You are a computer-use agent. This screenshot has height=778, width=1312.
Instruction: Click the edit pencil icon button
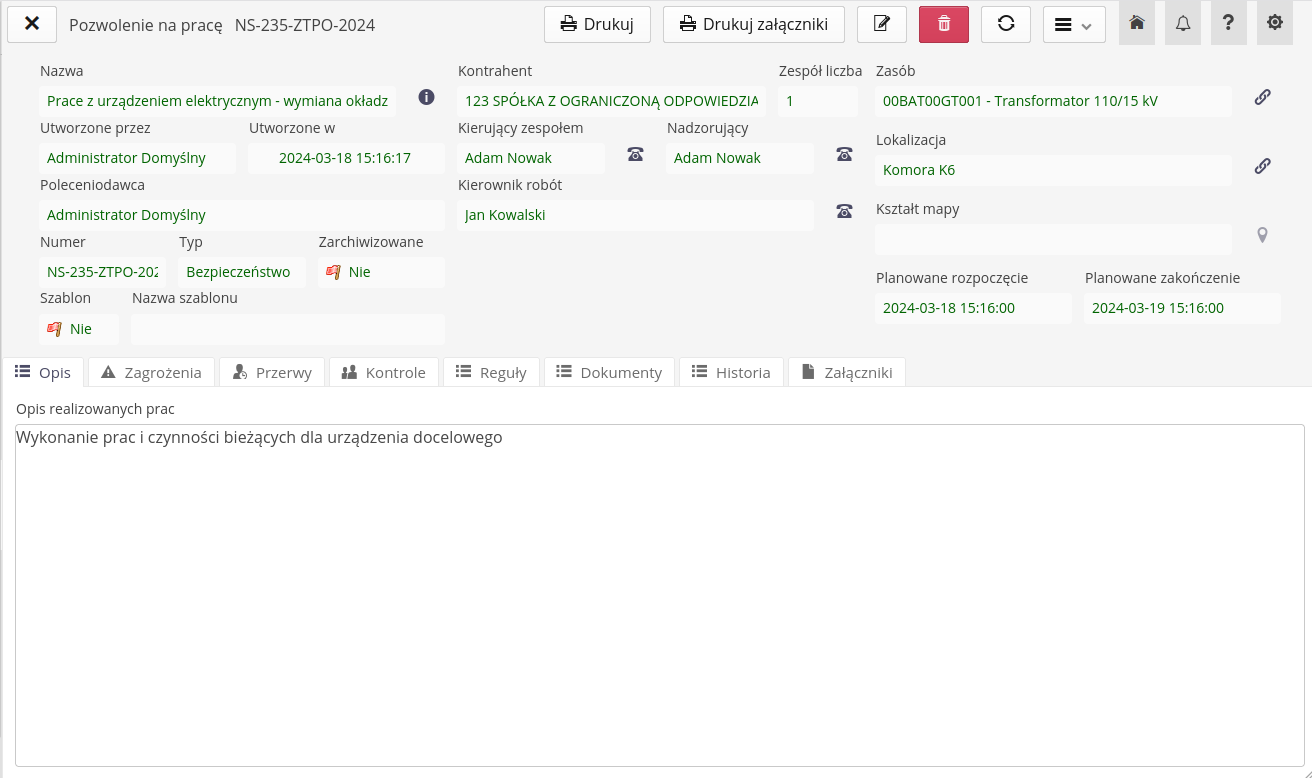pos(881,24)
